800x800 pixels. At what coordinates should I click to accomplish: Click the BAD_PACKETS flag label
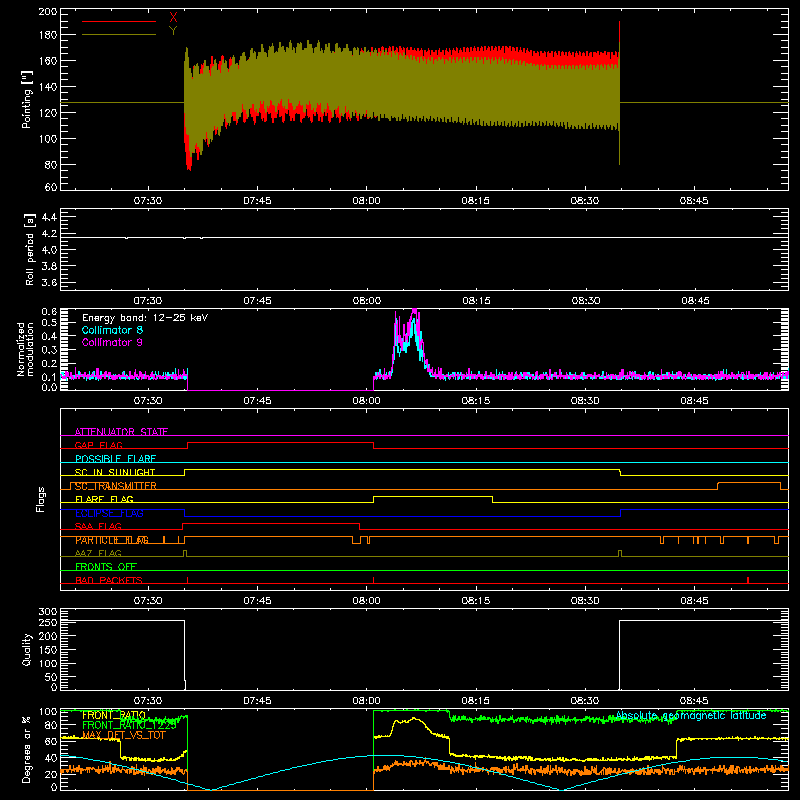click(x=109, y=580)
